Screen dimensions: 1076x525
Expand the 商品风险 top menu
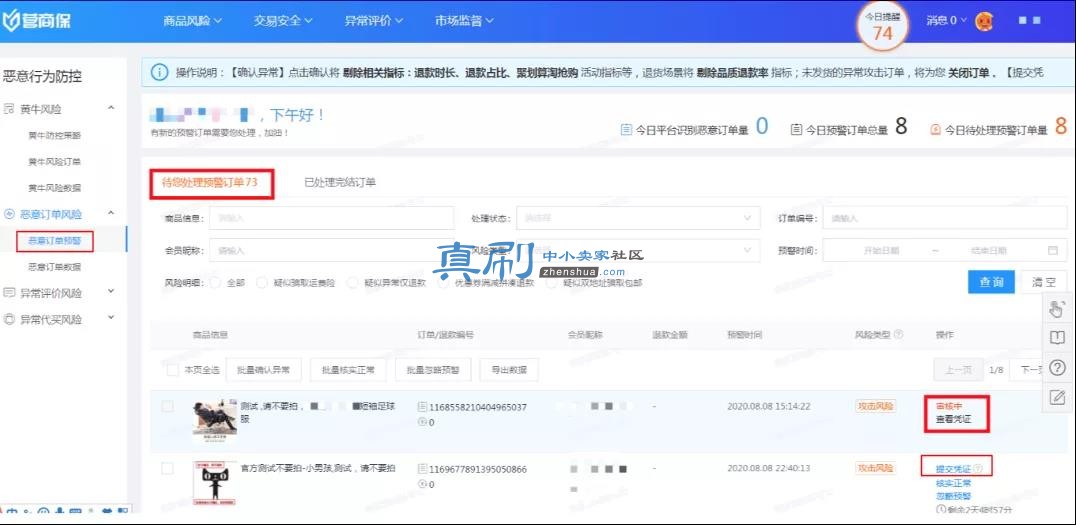tap(193, 21)
